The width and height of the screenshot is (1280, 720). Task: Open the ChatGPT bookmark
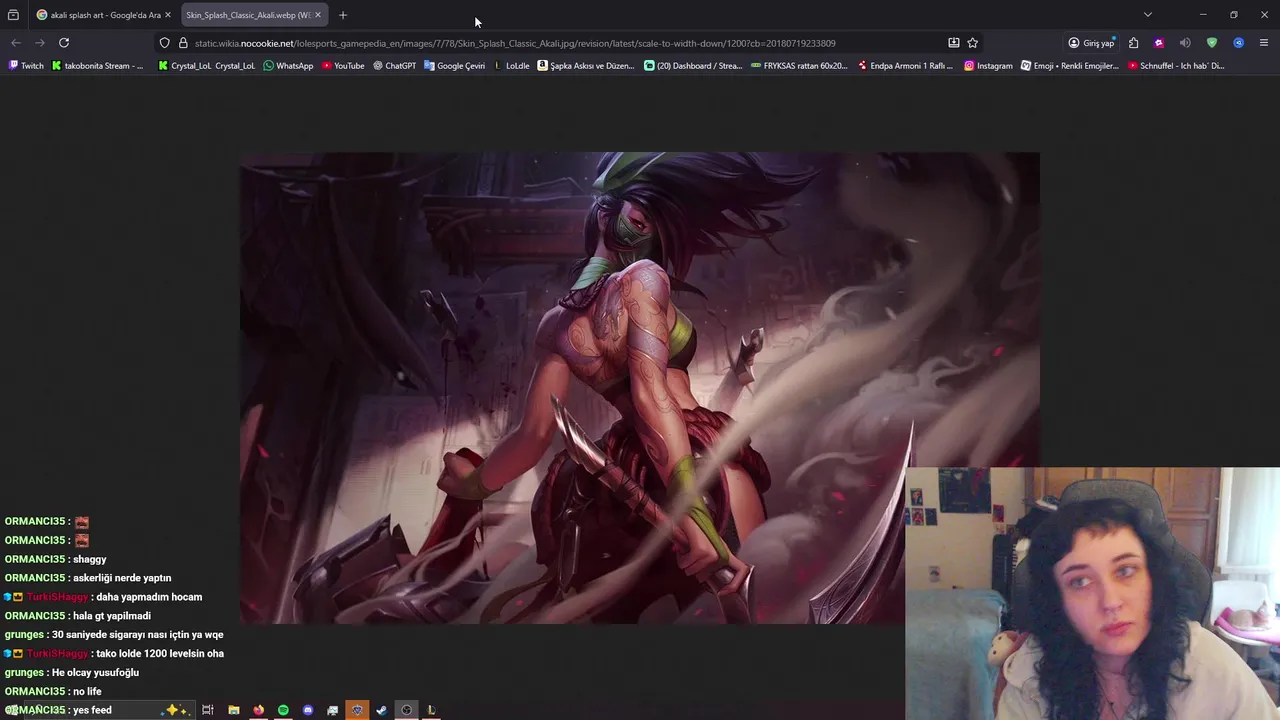394,66
